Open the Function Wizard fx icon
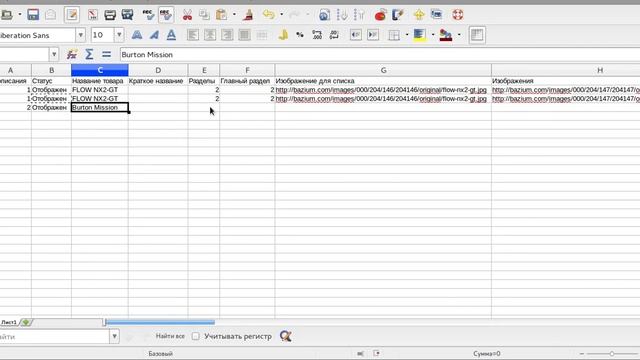Screen dimensions: 640x360 point(72,55)
